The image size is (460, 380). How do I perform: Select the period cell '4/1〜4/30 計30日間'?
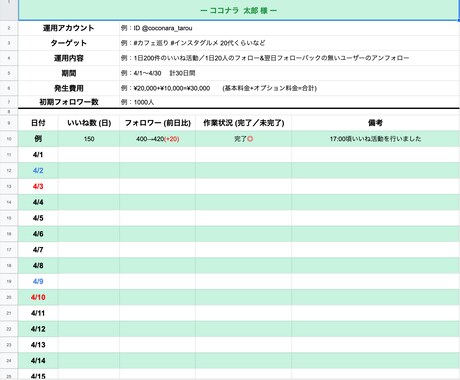tap(289, 73)
